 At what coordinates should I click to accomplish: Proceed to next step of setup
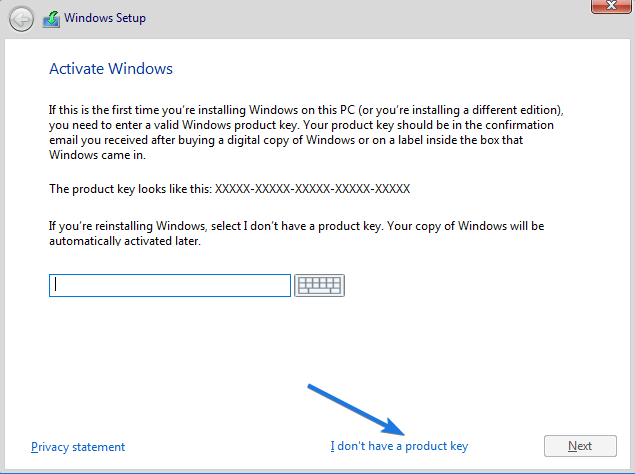click(x=580, y=446)
